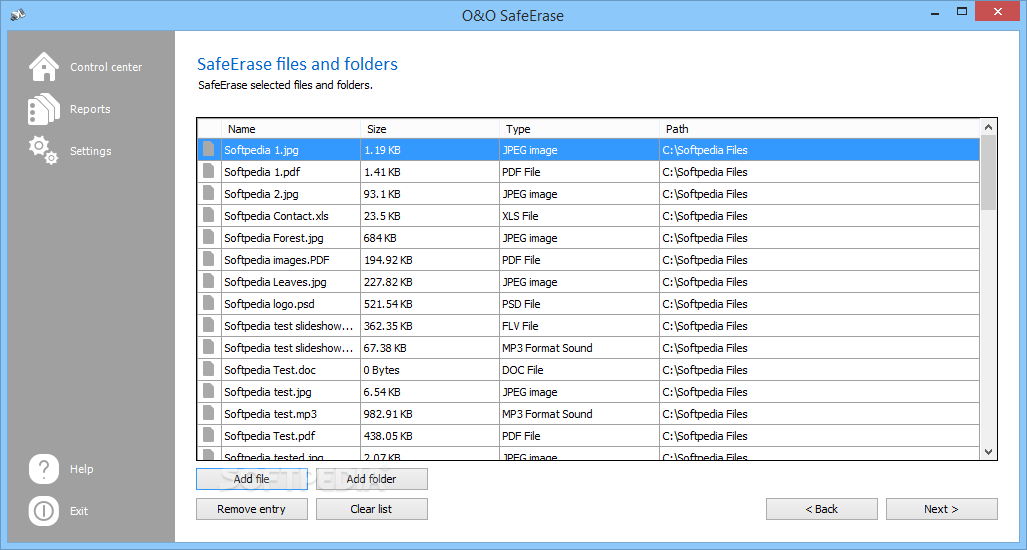The image size is (1027, 550).
Task: Go back with the < Back button
Action: tap(821, 509)
